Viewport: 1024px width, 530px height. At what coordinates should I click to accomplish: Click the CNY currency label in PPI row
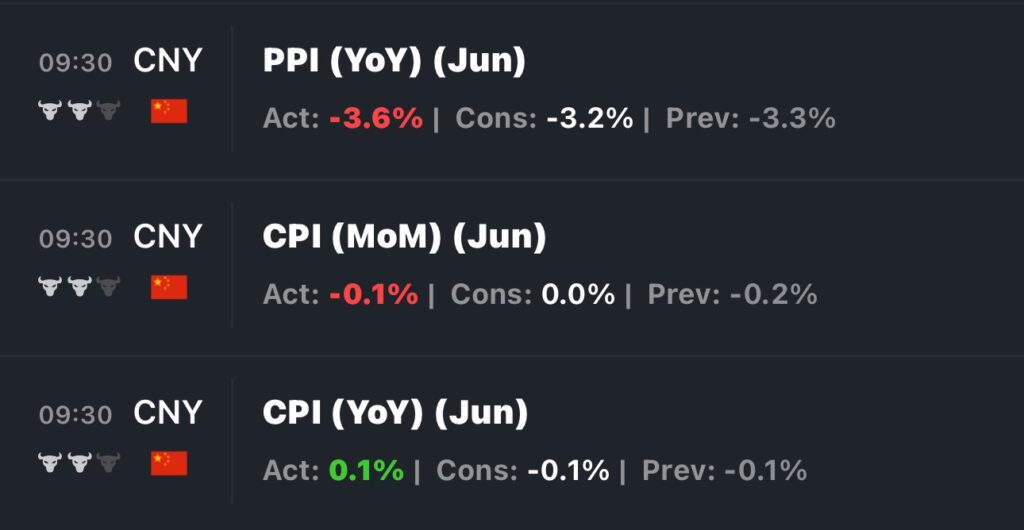[x=168, y=61]
